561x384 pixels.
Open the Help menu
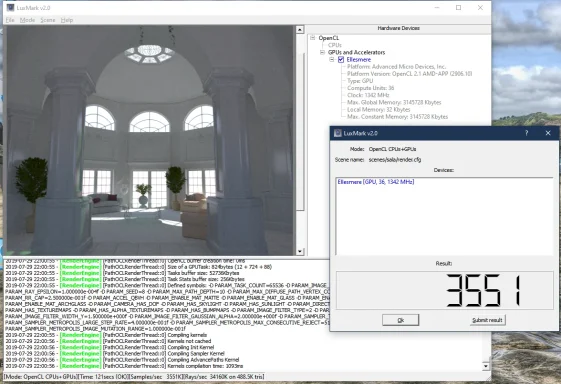[67, 20]
